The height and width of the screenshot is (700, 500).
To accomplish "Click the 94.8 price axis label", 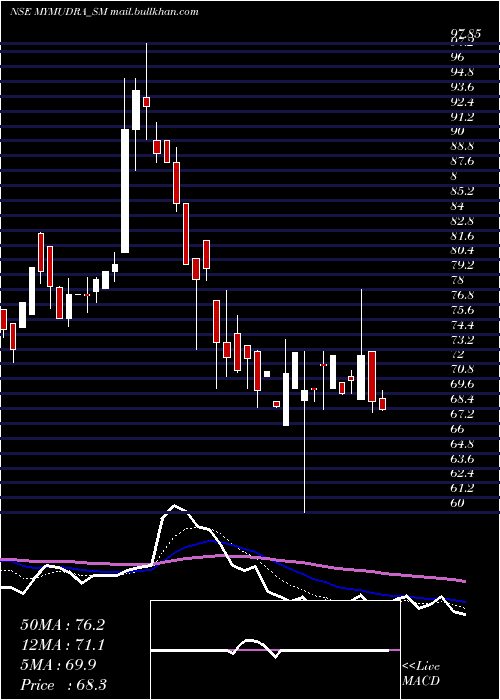I will pyautogui.click(x=462, y=72).
